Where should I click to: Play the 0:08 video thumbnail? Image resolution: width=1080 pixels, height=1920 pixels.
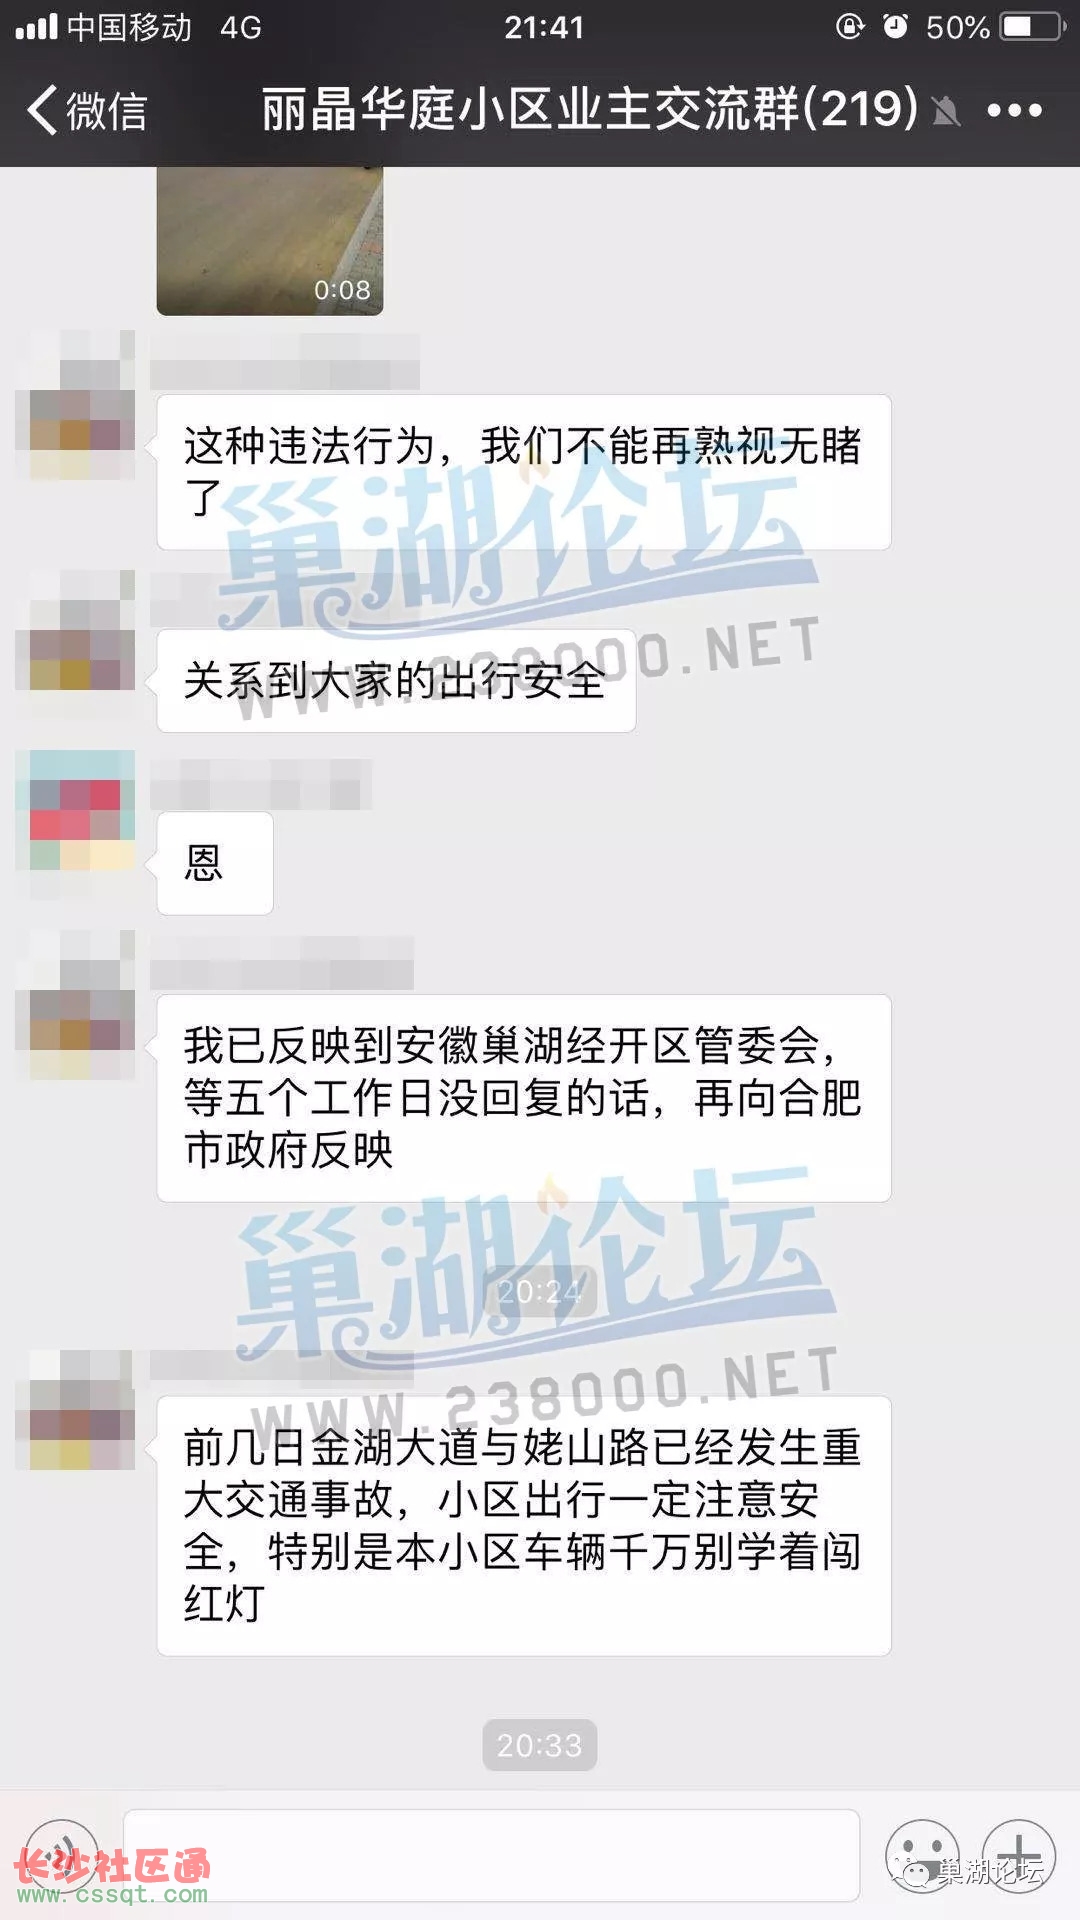pos(270,241)
